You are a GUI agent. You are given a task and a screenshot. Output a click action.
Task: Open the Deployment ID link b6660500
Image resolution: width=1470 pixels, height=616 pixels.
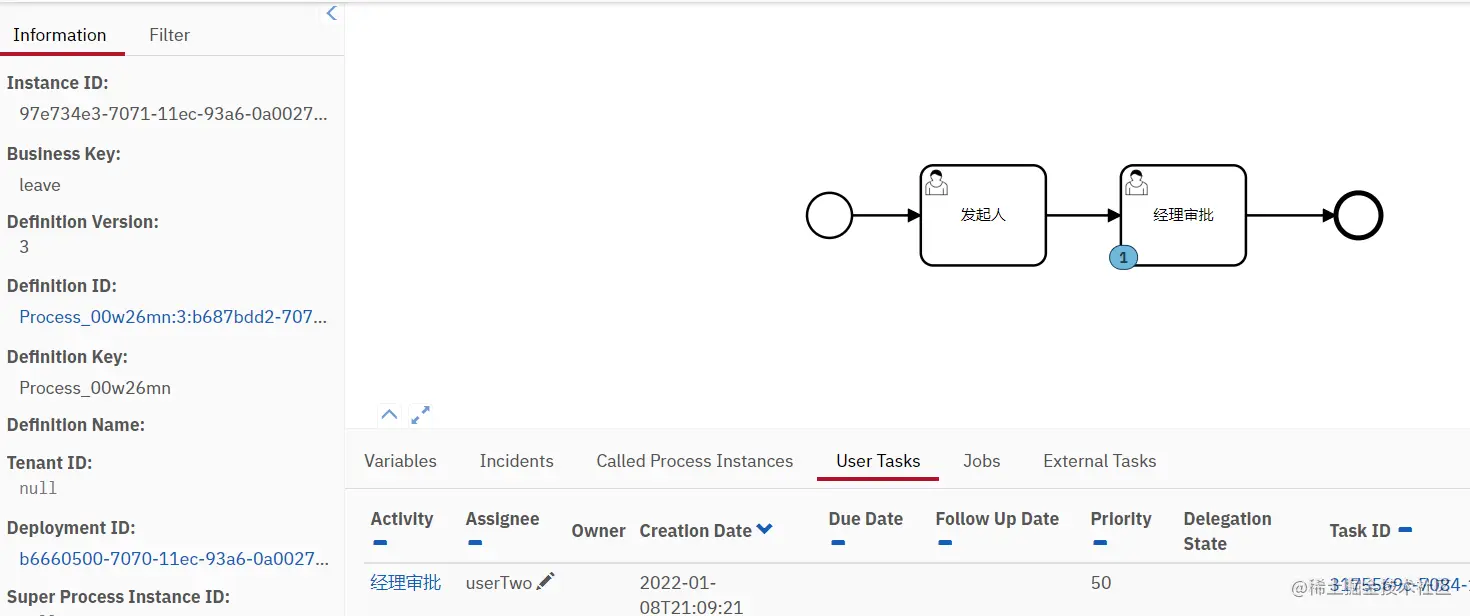click(173, 558)
